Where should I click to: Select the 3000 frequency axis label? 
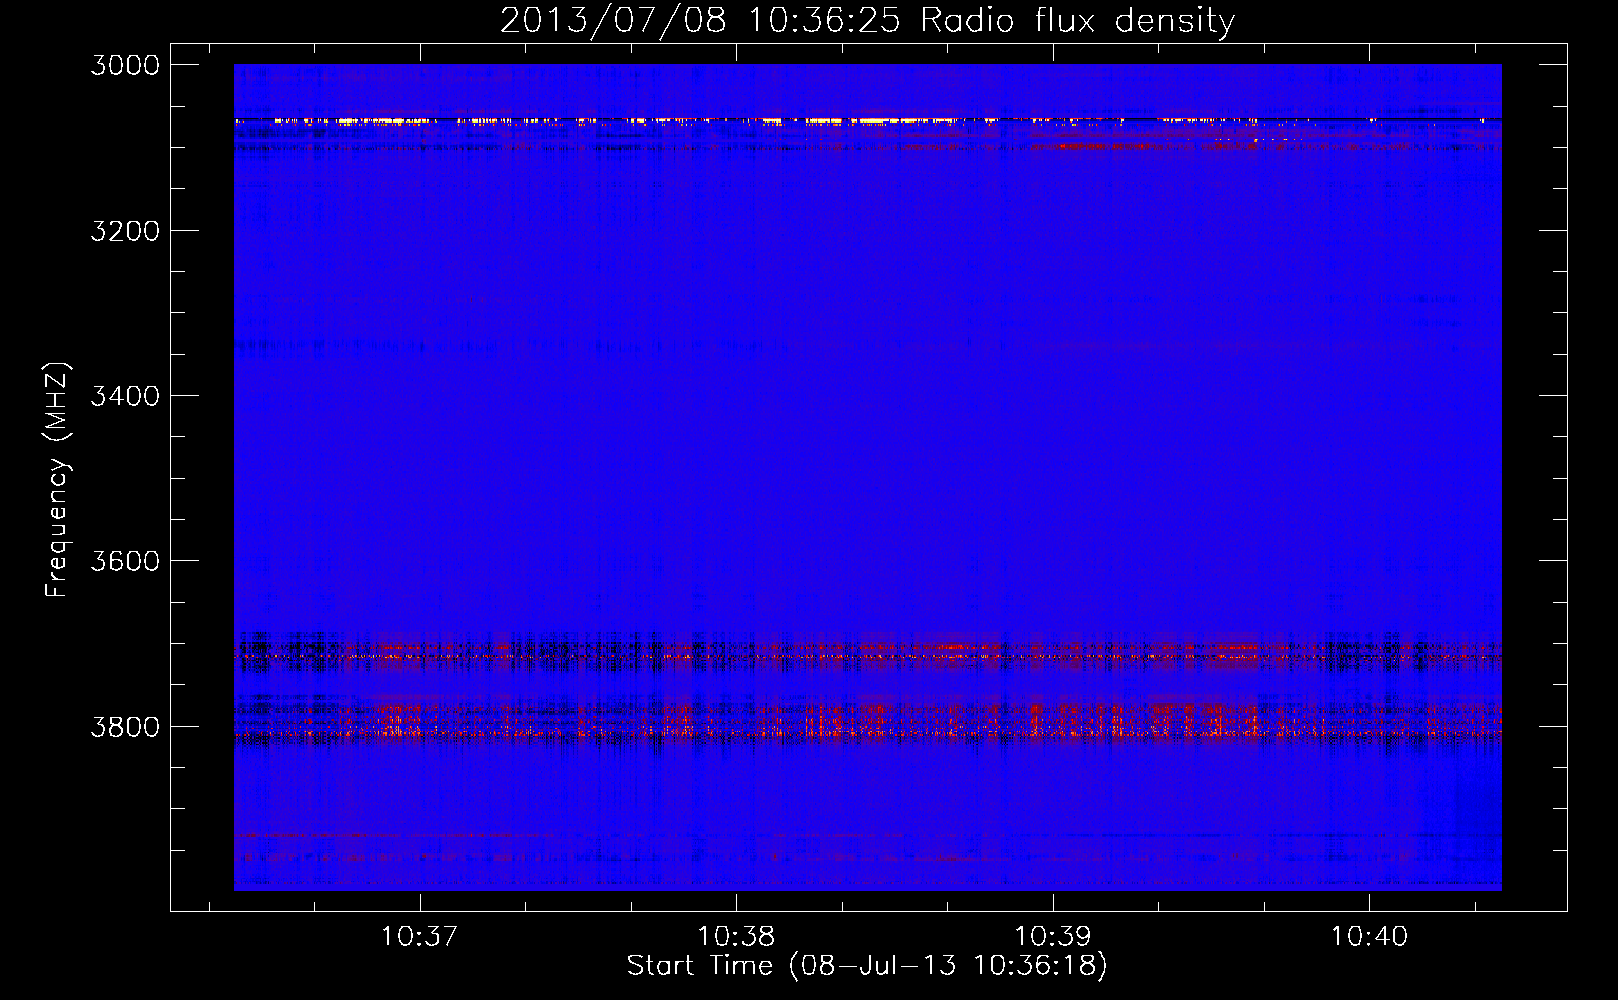point(125,65)
